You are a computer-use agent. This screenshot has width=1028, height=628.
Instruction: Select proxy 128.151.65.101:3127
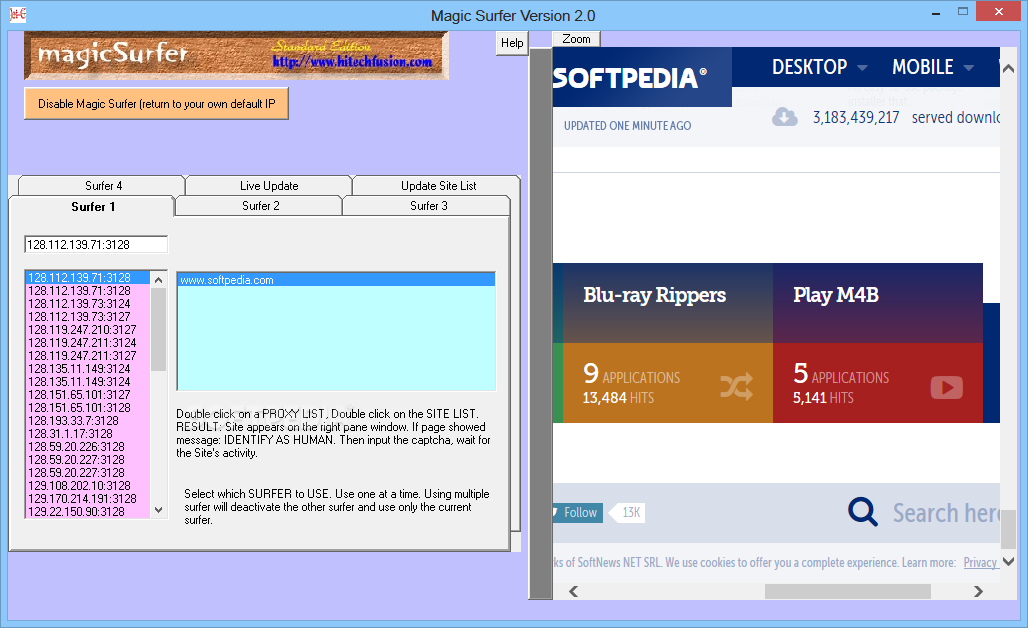[88, 395]
